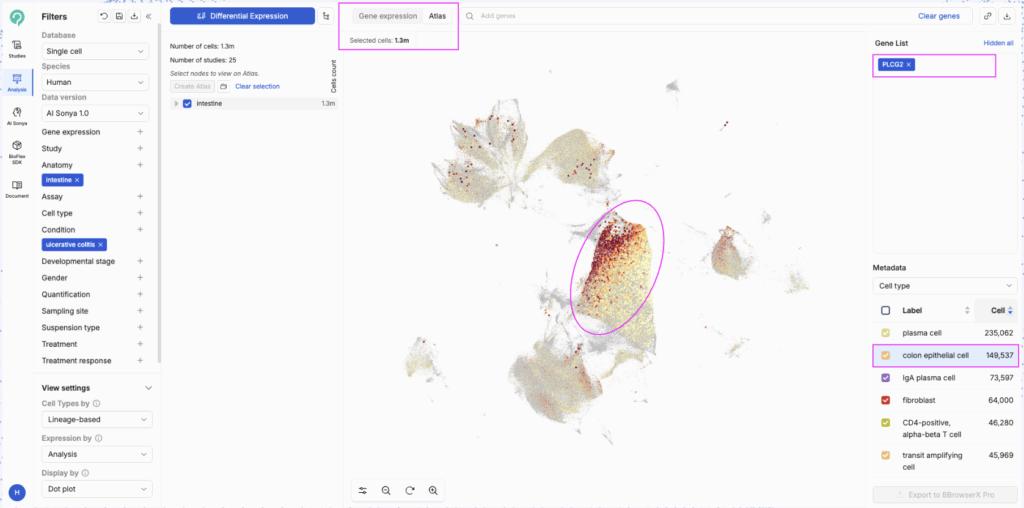Viewport: 1024px width, 508px height.
Task: Expand the intestine tree node arrow
Action: pyautogui.click(x=176, y=103)
